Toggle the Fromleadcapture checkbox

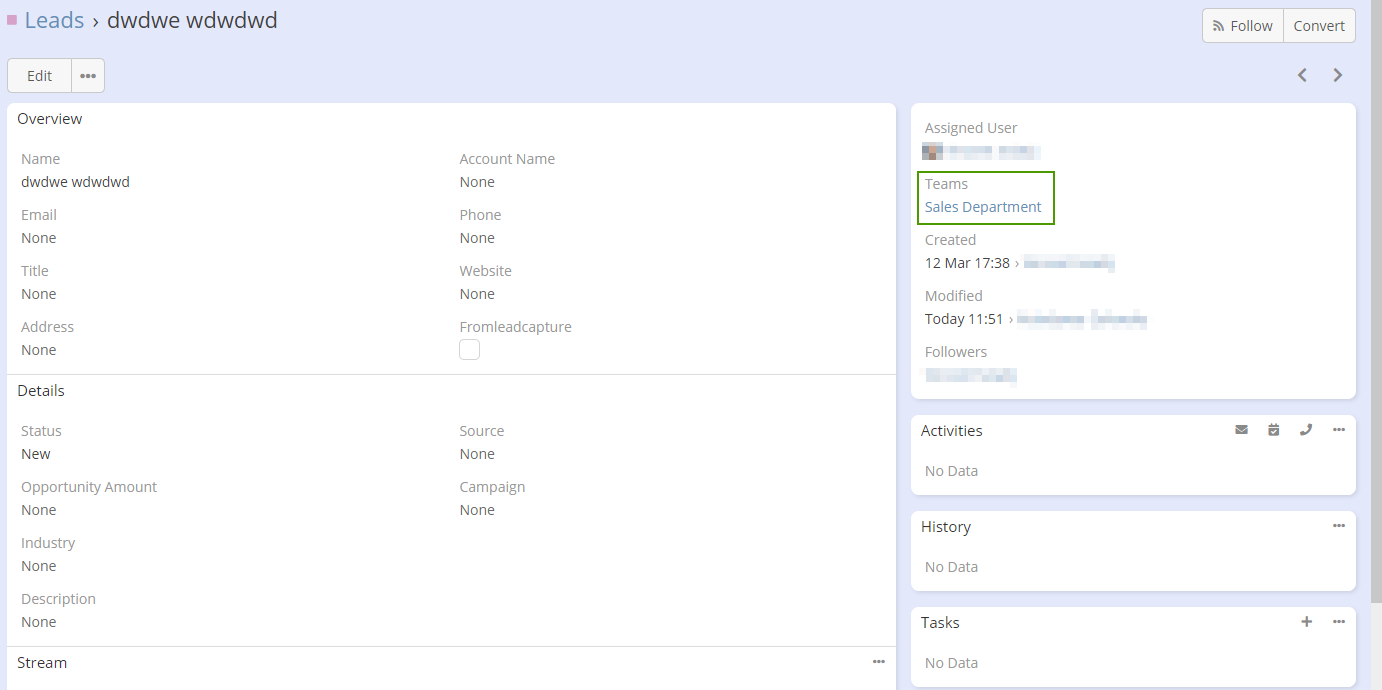469,350
